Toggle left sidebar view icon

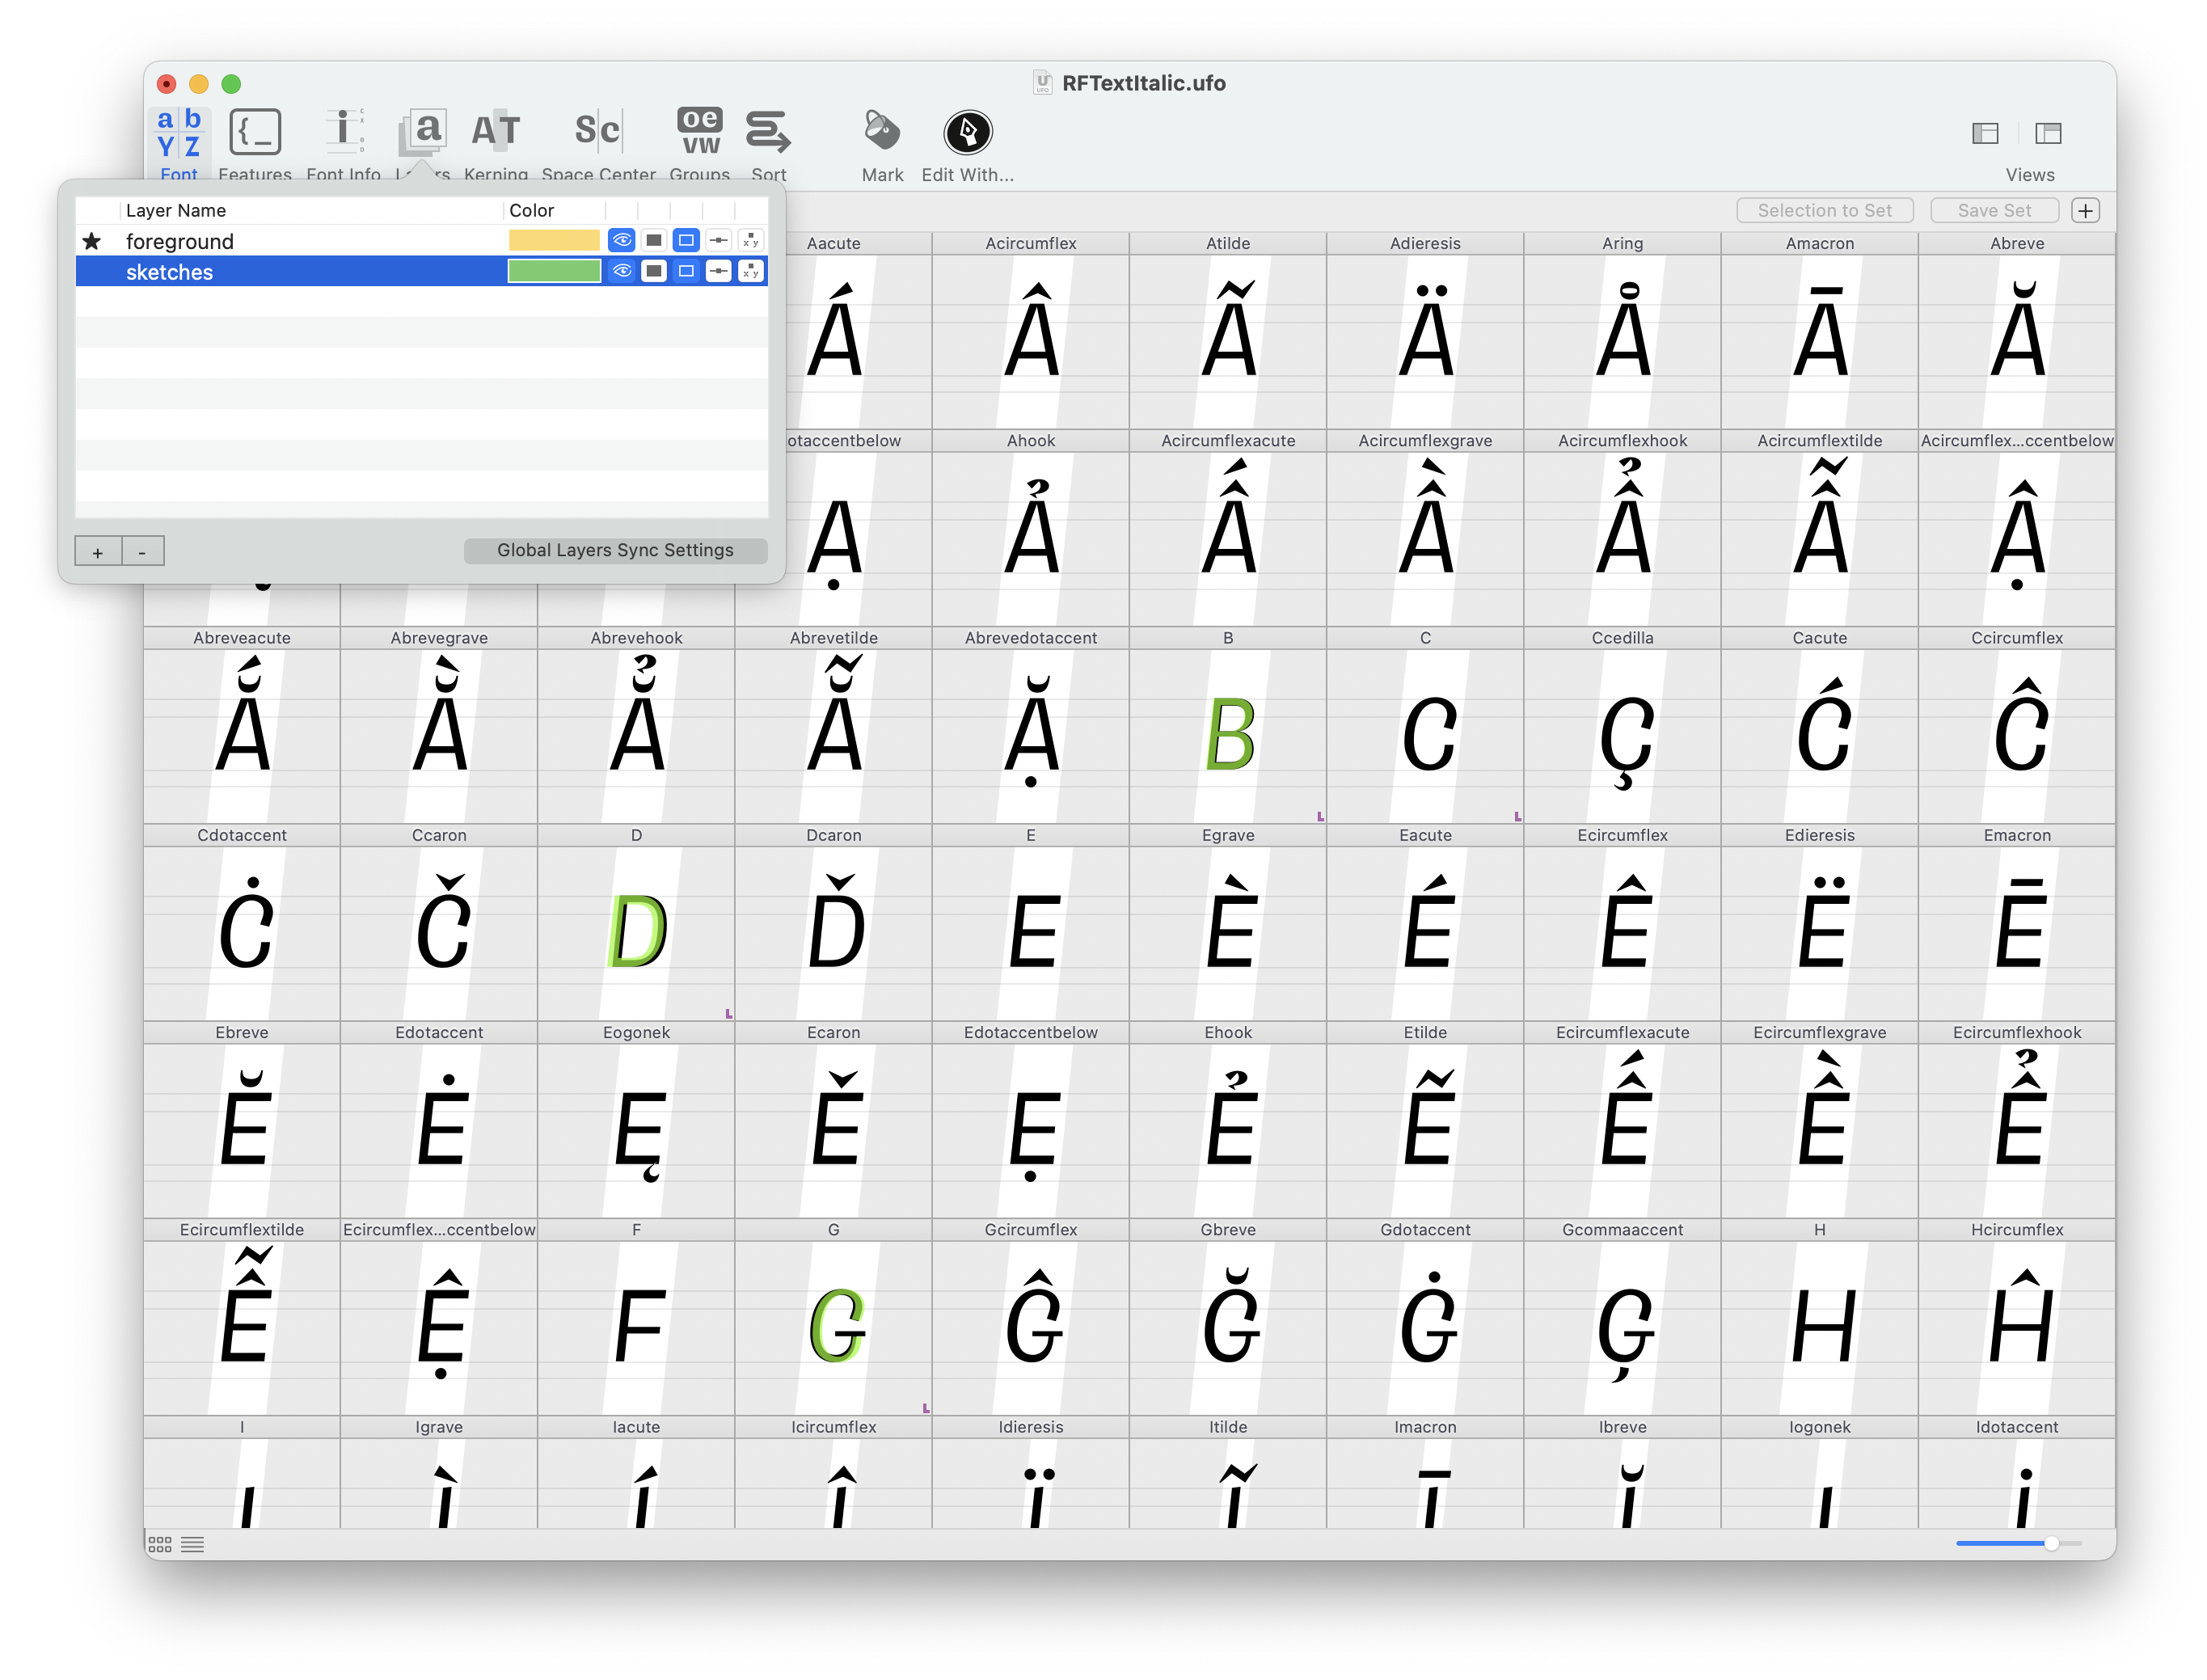coord(1984,133)
